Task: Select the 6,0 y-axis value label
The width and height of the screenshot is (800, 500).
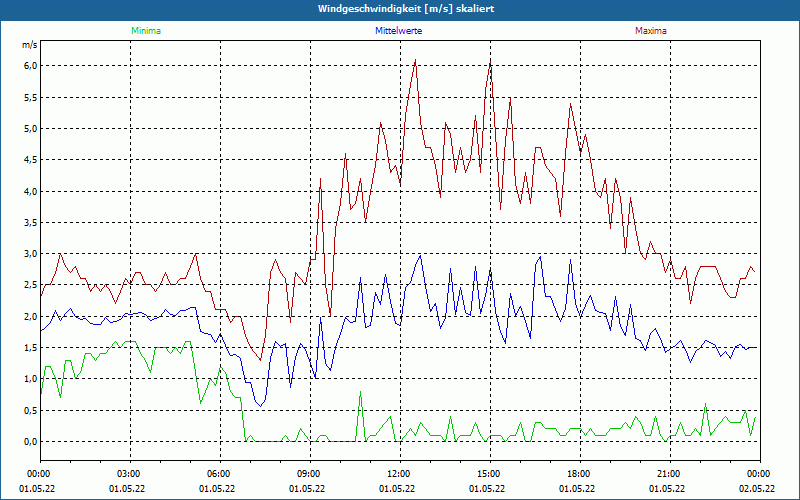Action: [x=29, y=66]
